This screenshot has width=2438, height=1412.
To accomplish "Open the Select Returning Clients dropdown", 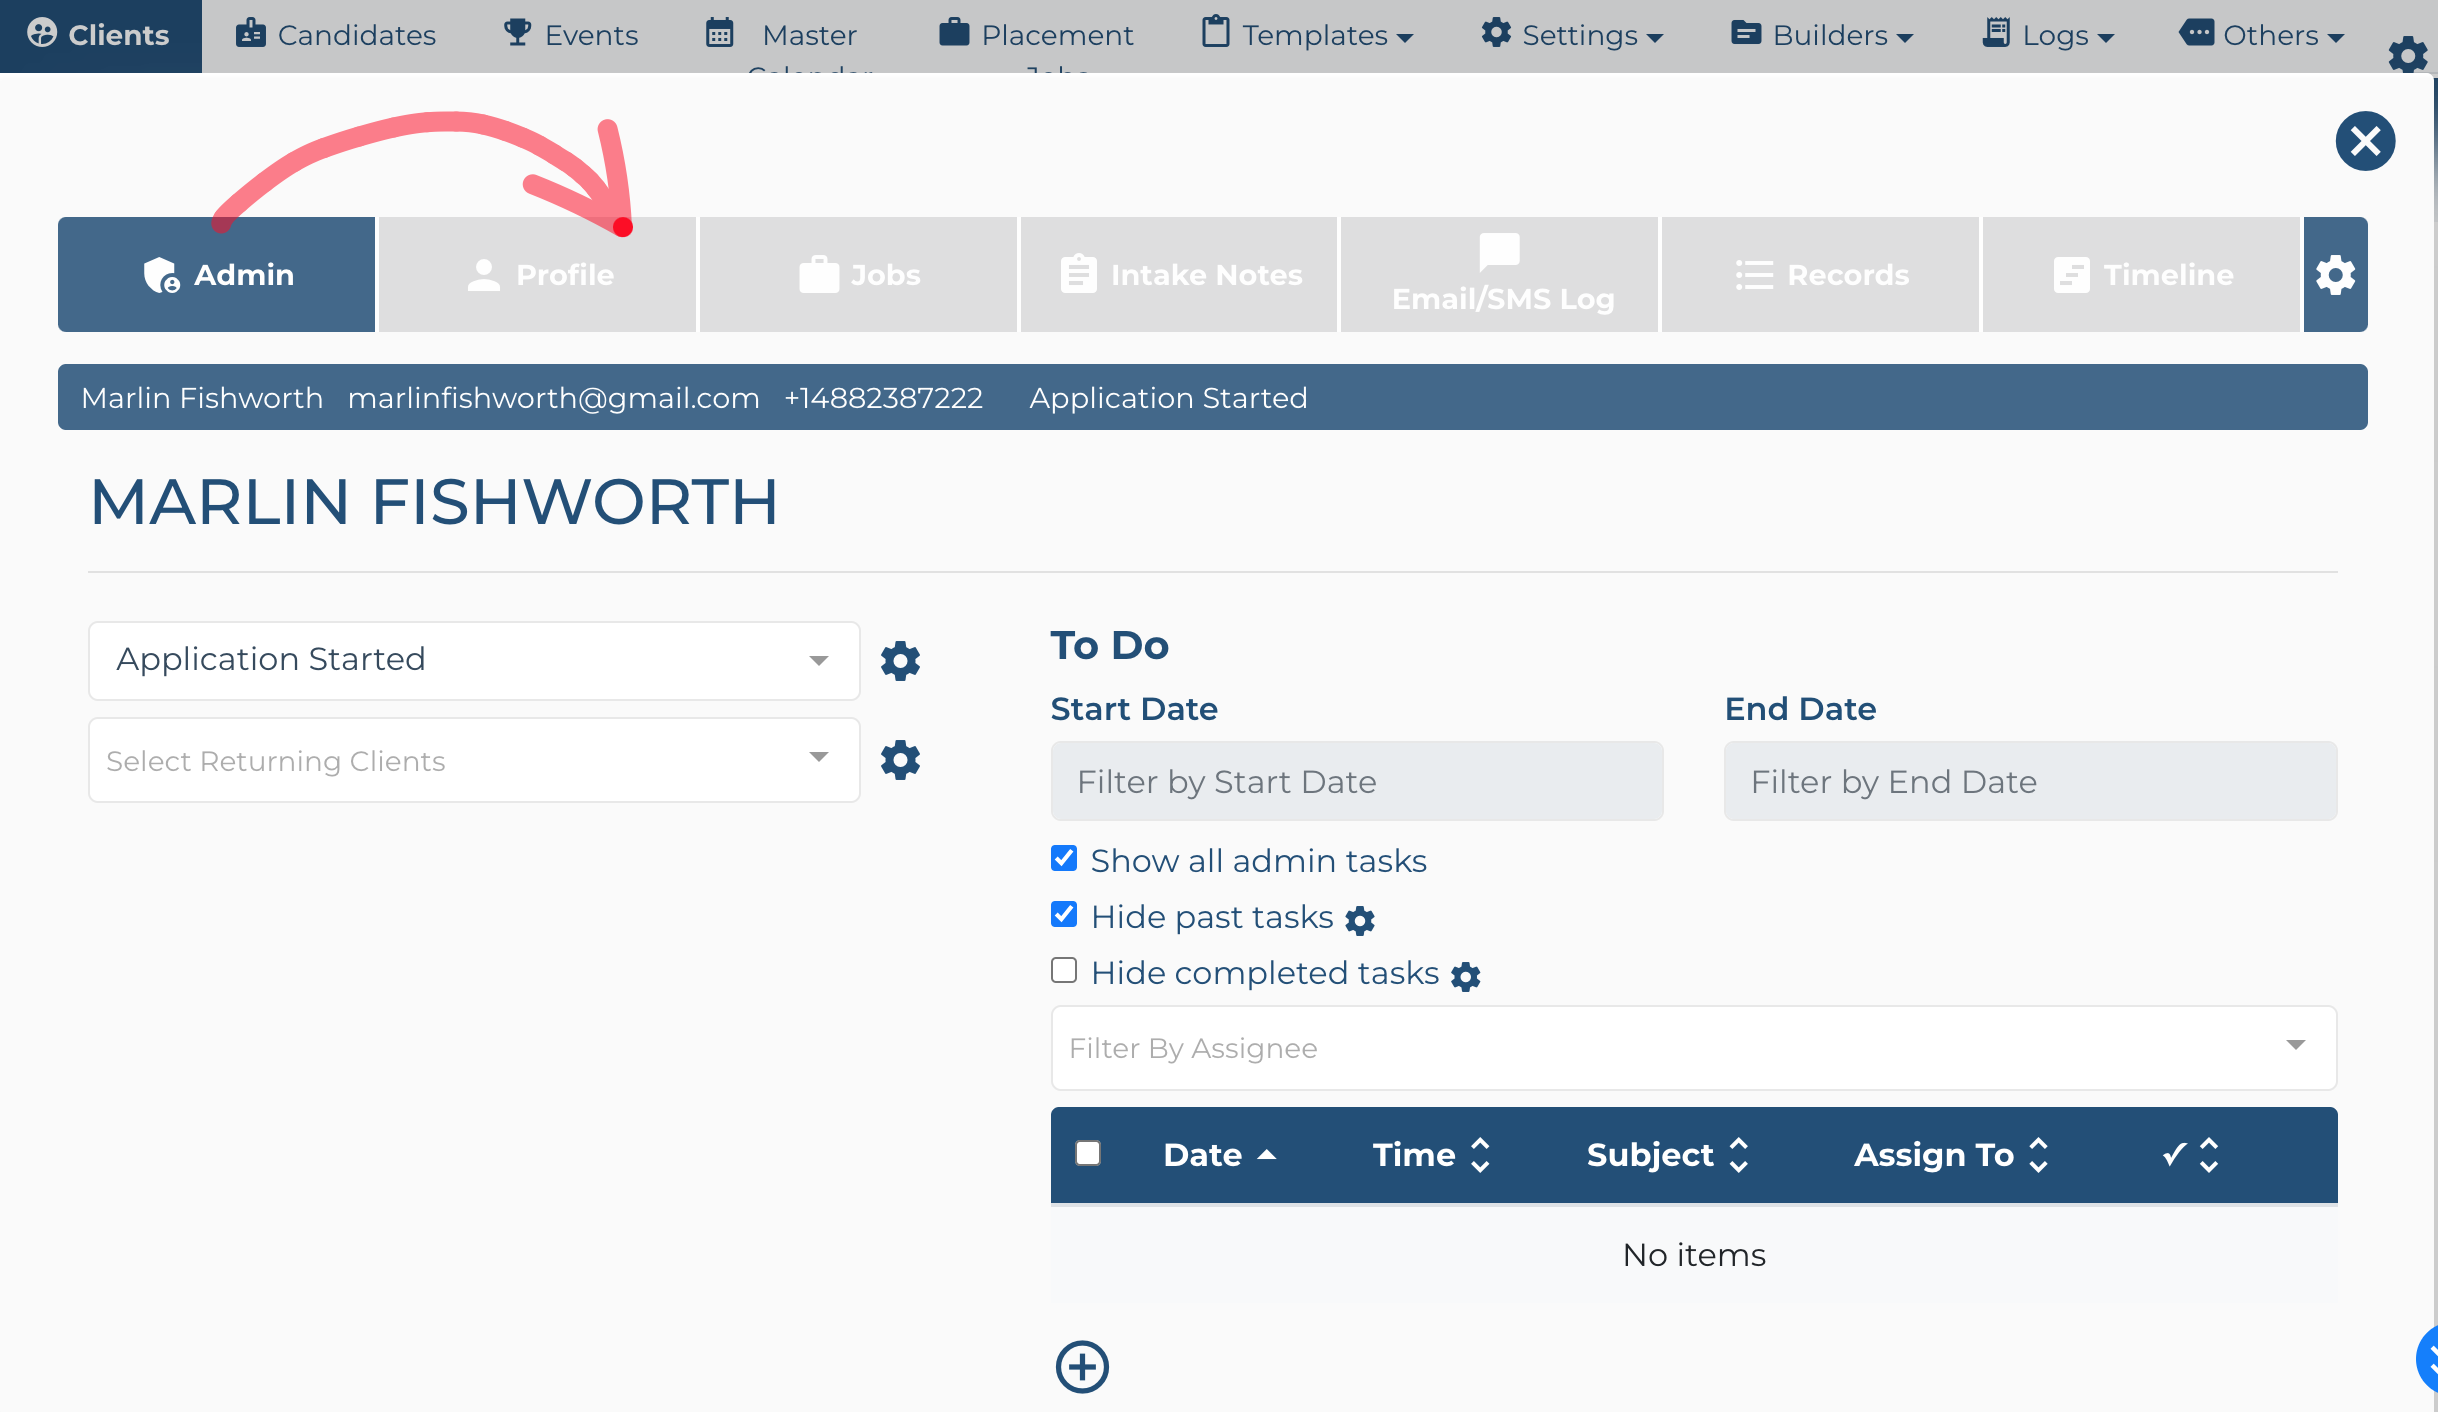I will point(474,760).
